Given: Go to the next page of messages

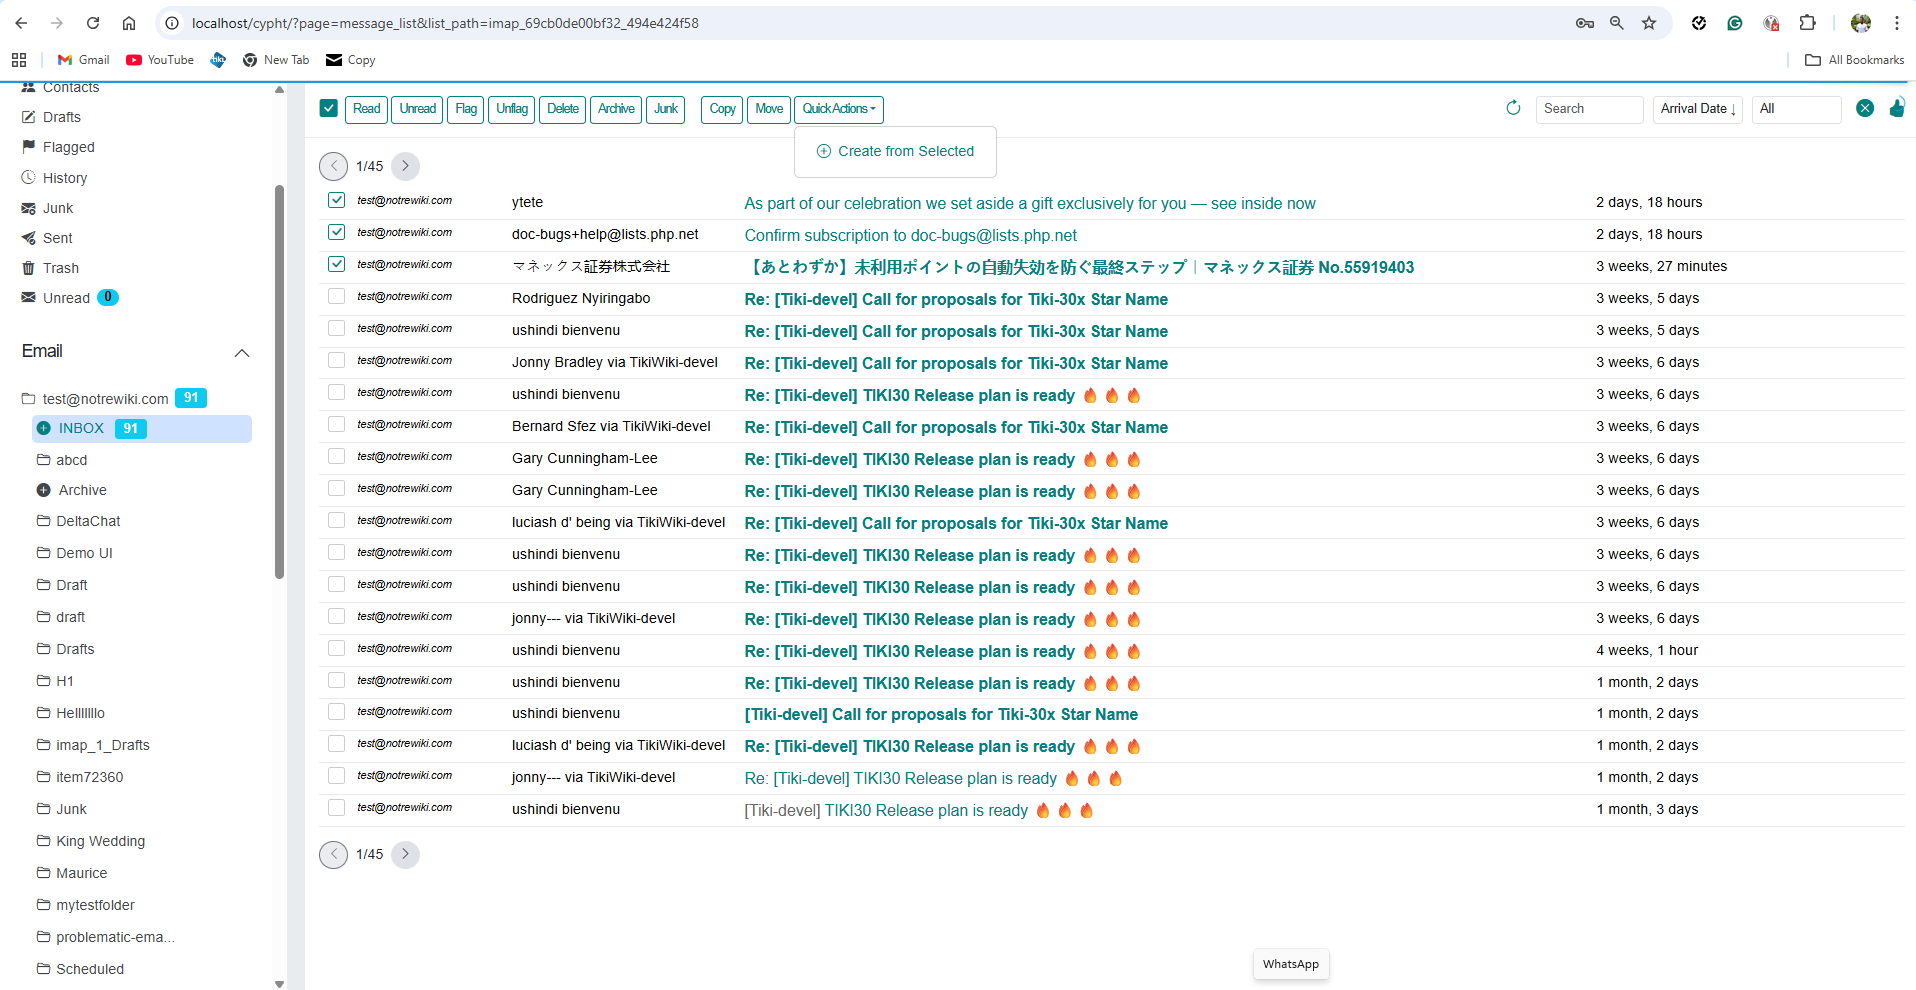Looking at the screenshot, I should 405,166.
